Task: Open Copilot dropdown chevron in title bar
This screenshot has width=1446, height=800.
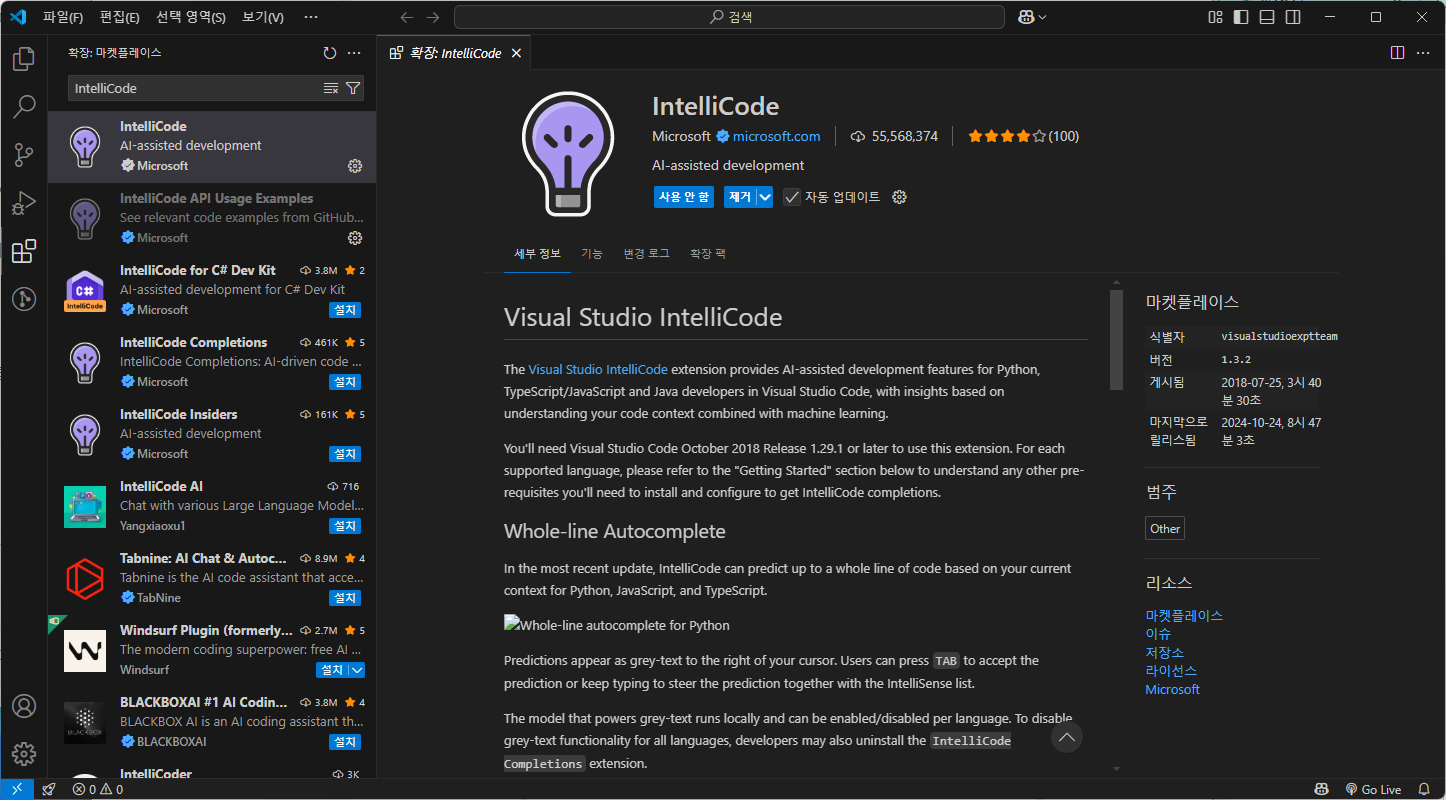Action: click(x=1043, y=17)
